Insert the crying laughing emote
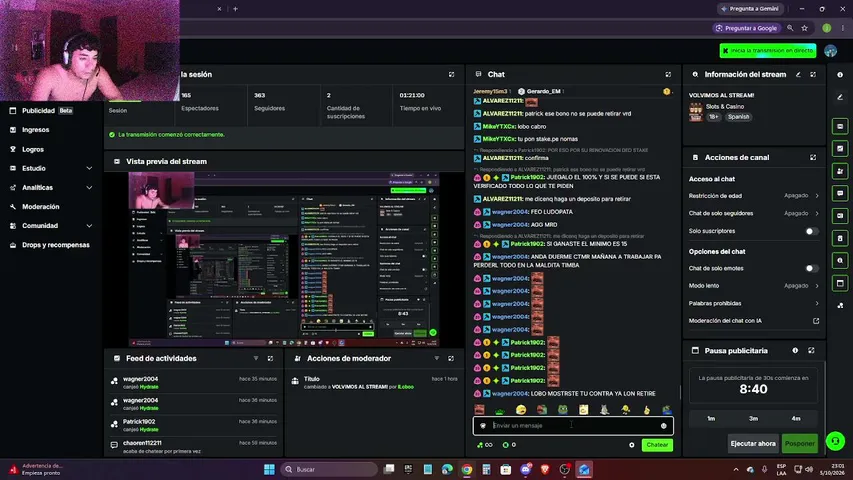853x480 pixels. point(521,409)
